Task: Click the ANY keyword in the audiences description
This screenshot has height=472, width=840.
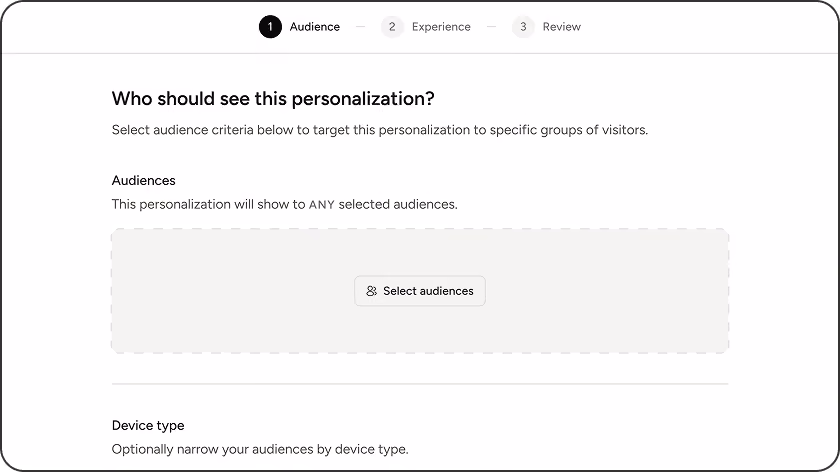Action: 321,205
